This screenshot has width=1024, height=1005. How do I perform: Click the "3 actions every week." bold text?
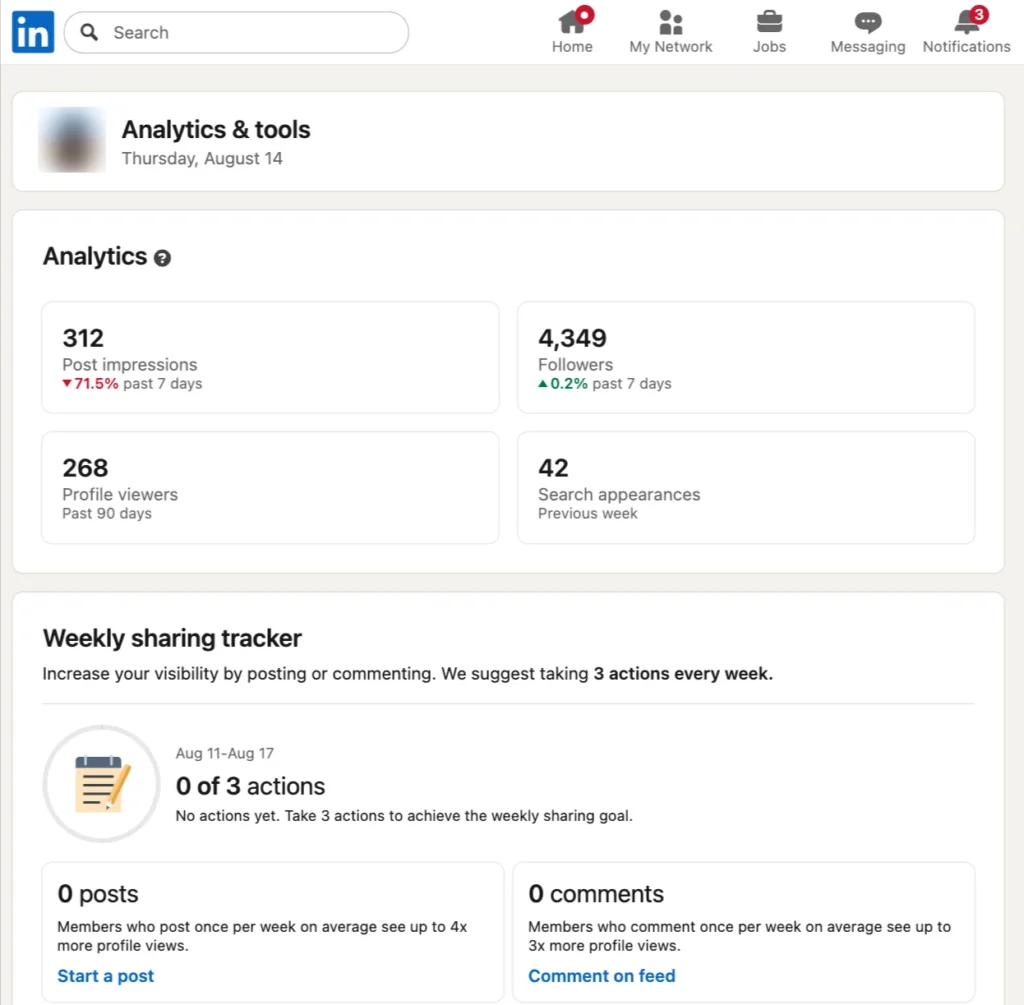pos(683,673)
